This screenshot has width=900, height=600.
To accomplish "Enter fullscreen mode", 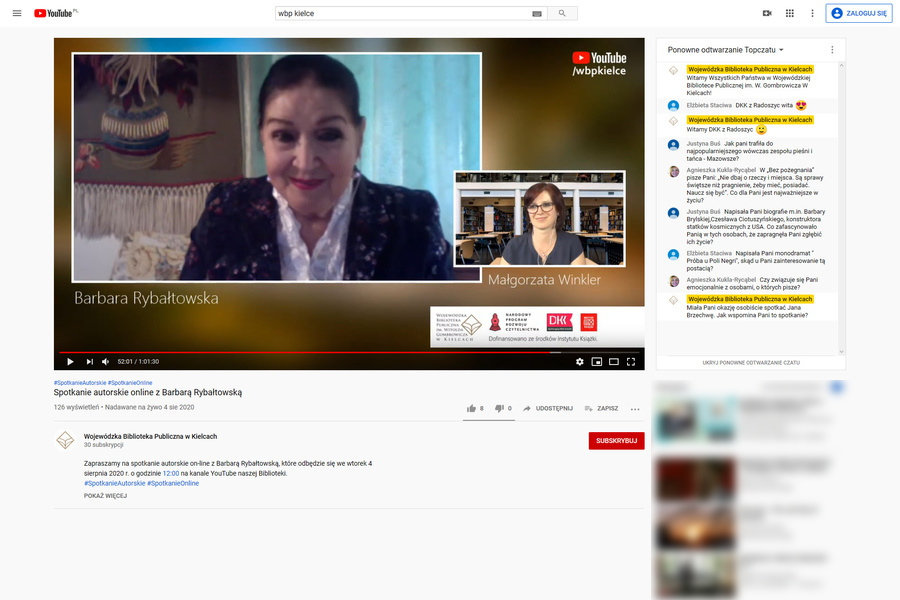I will [x=631, y=362].
